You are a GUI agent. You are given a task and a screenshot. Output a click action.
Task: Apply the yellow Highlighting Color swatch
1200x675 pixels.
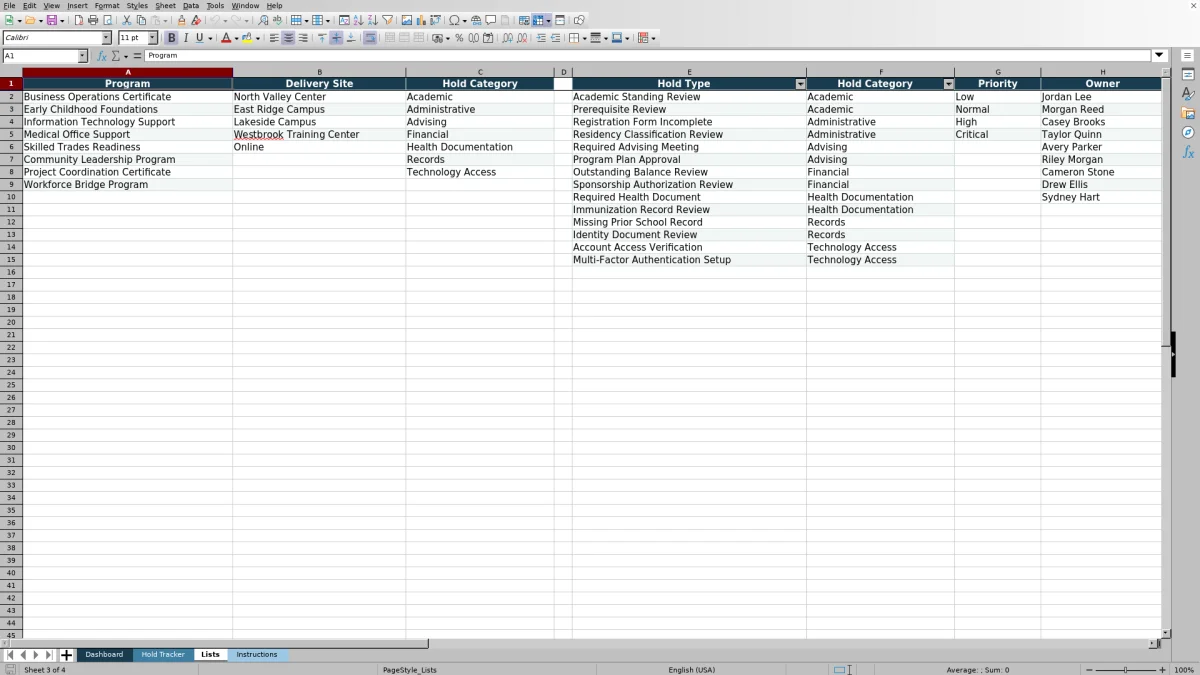(x=246, y=38)
